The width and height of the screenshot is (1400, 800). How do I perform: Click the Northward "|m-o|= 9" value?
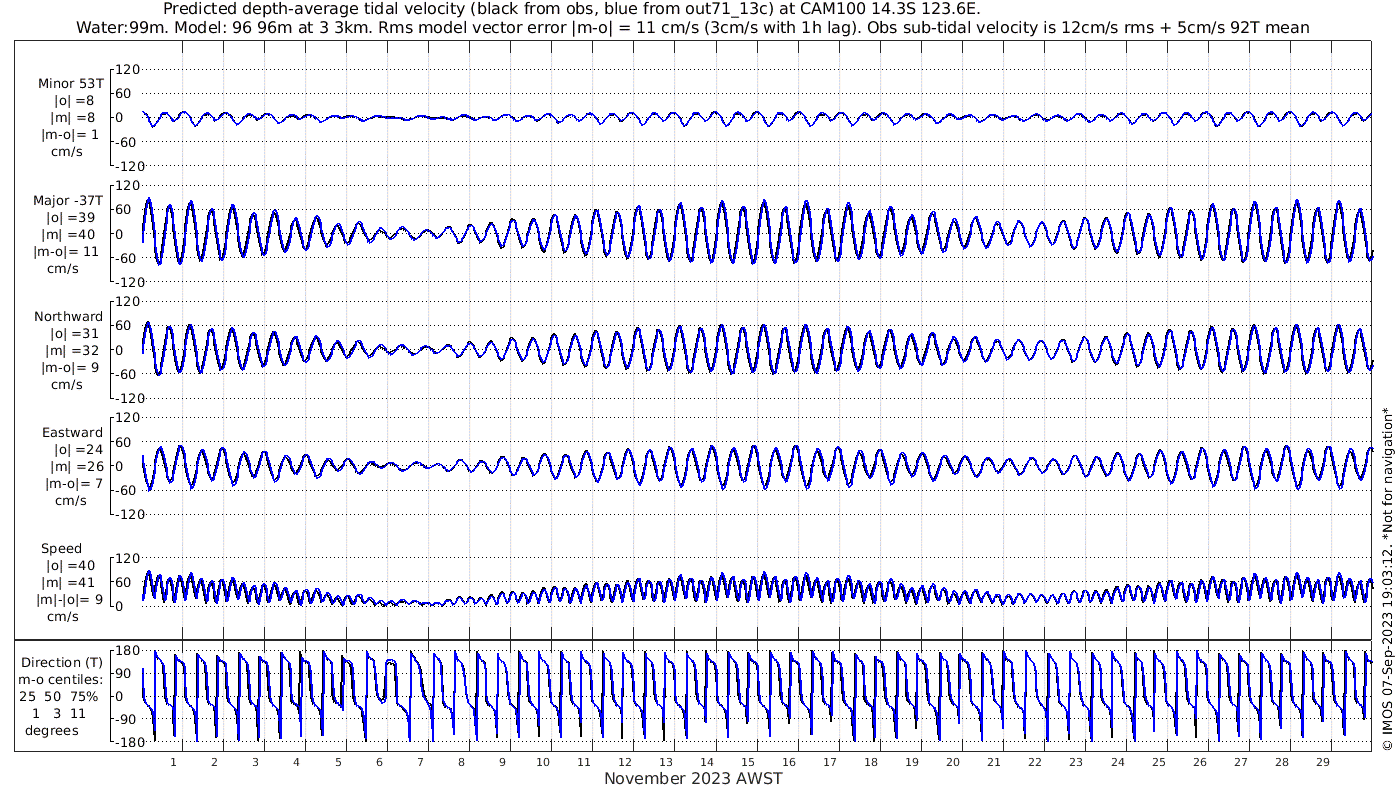69,368
